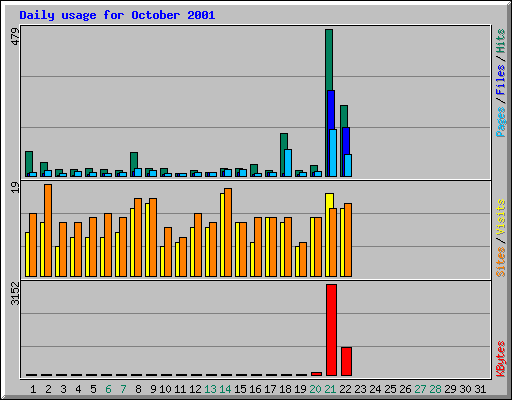Click the "Files" legend label

(x=500, y=80)
